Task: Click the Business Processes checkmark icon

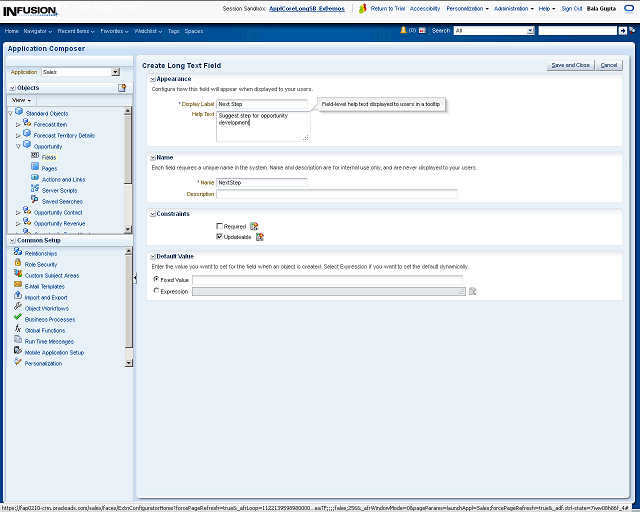Action: pyautogui.click(x=18, y=319)
